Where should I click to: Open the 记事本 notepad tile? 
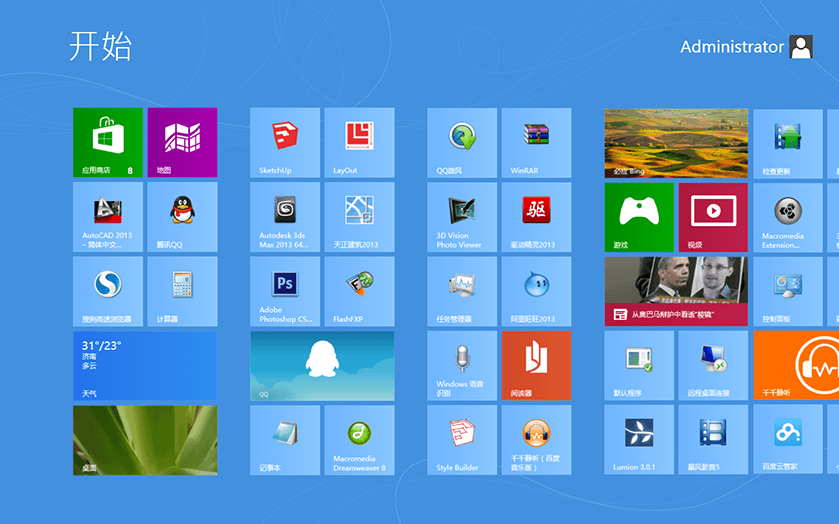point(285,440)
